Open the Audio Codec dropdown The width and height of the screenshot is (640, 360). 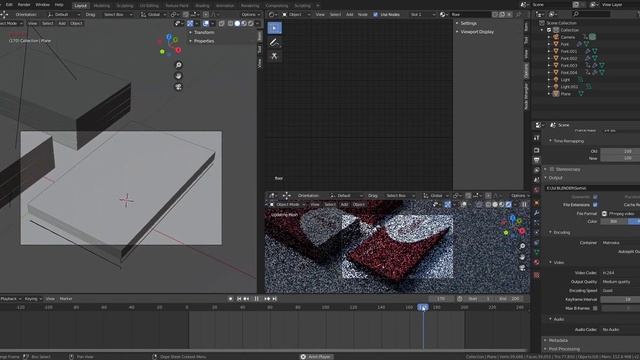620,329
